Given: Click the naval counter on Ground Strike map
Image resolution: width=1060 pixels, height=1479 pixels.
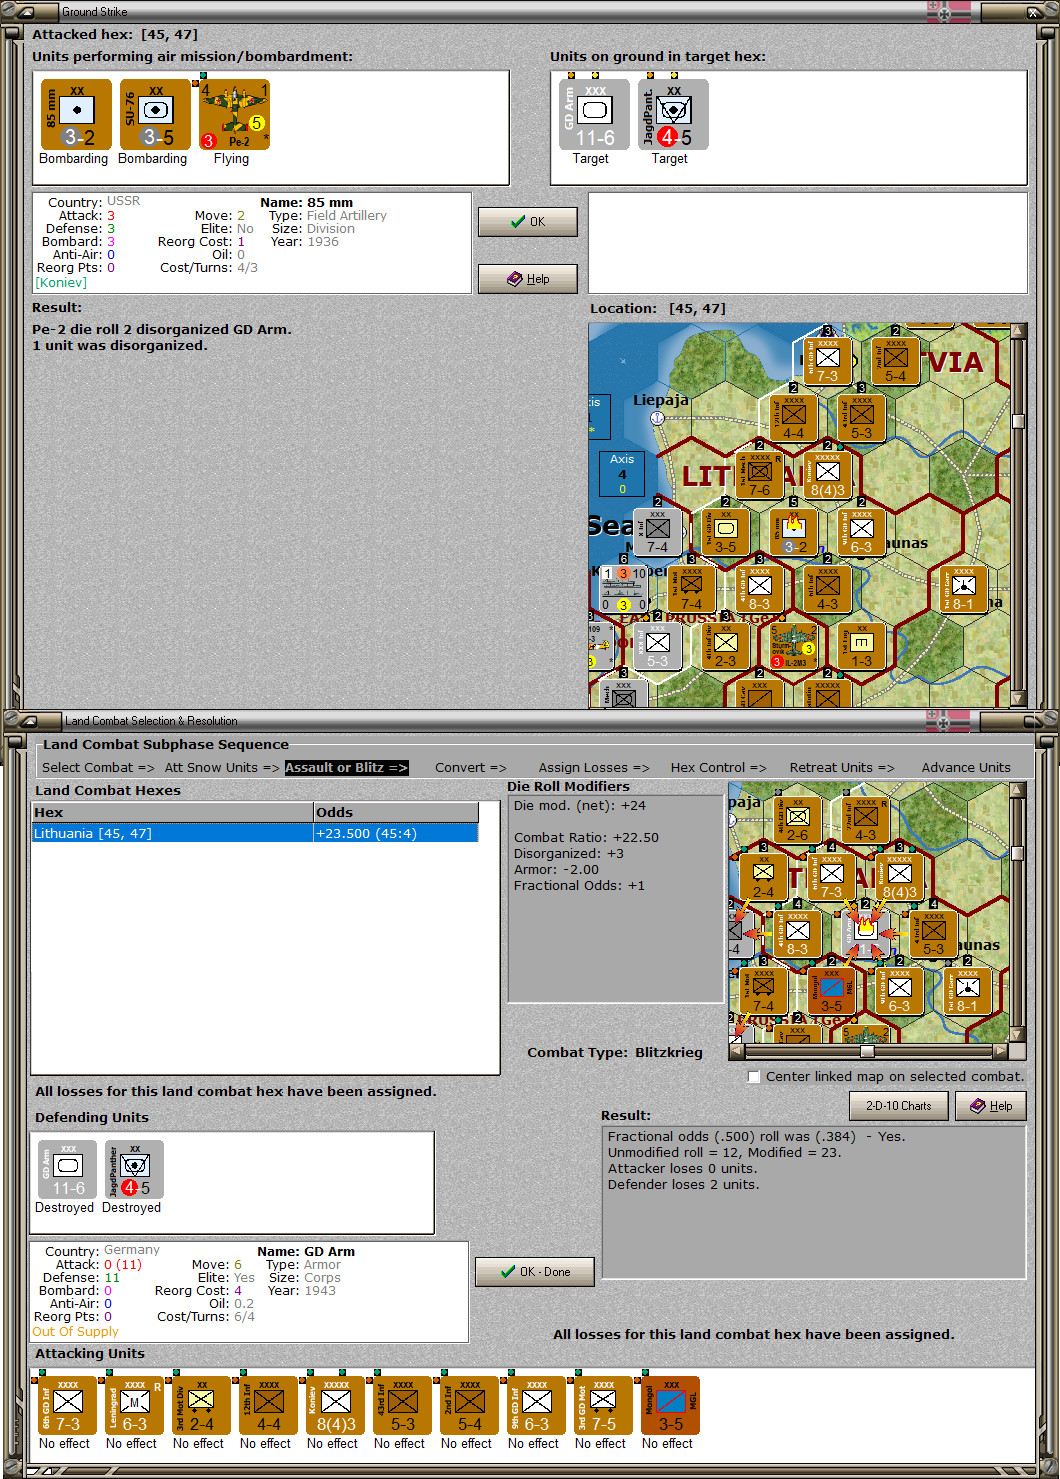Looking at the screenshot, I should [623, 589].
